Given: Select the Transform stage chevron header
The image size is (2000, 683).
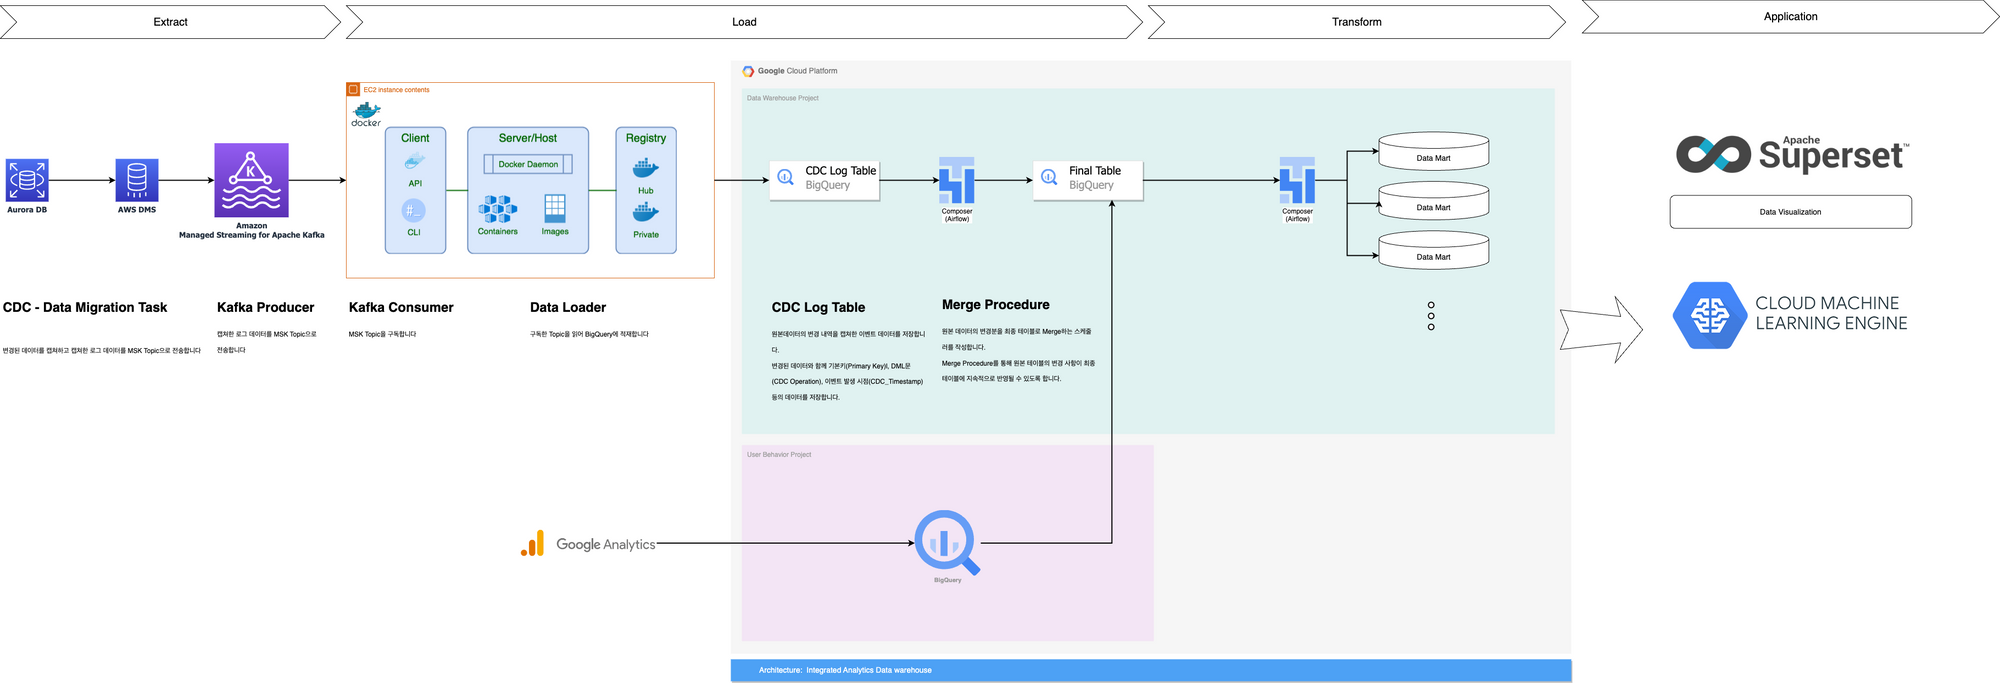Looking at the screenshot, I should click(1356, 22).
